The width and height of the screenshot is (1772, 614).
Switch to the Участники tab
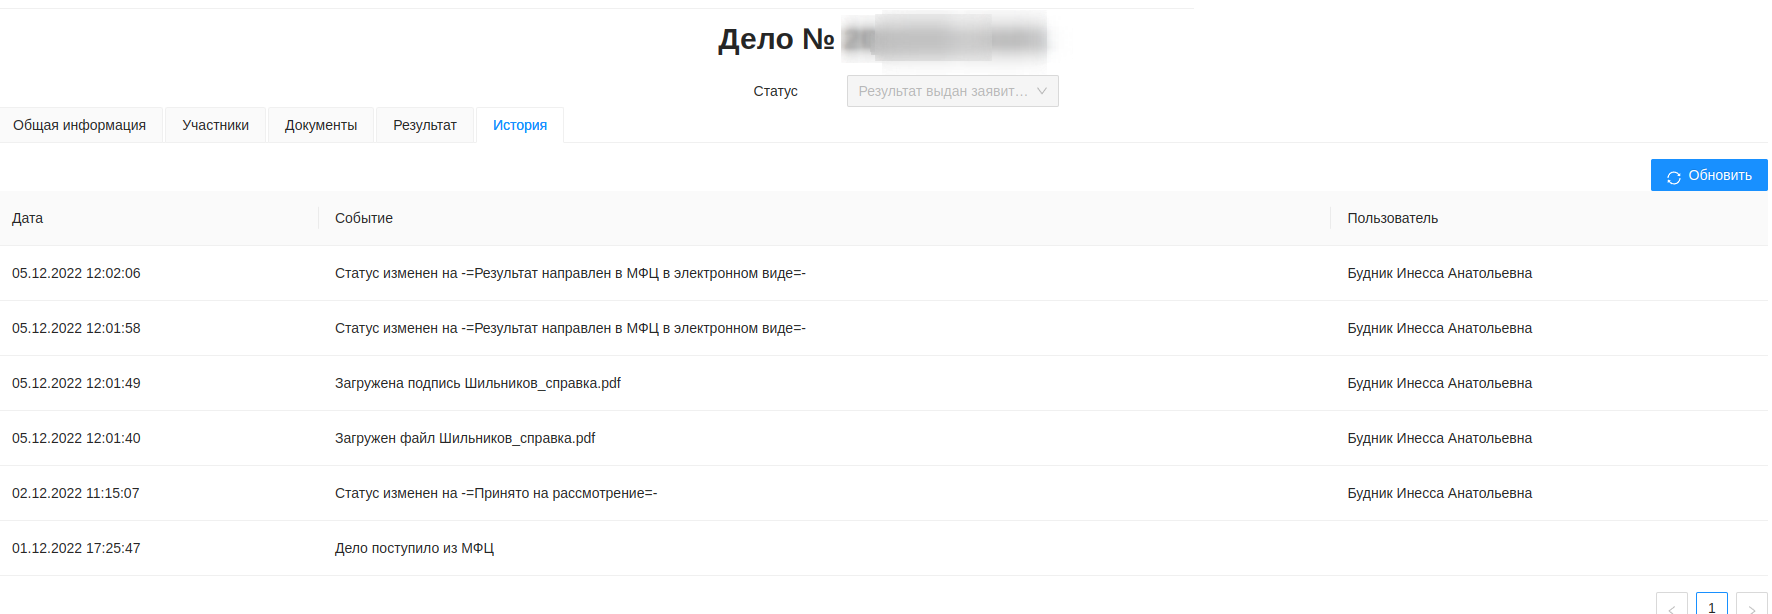(215, 125)
